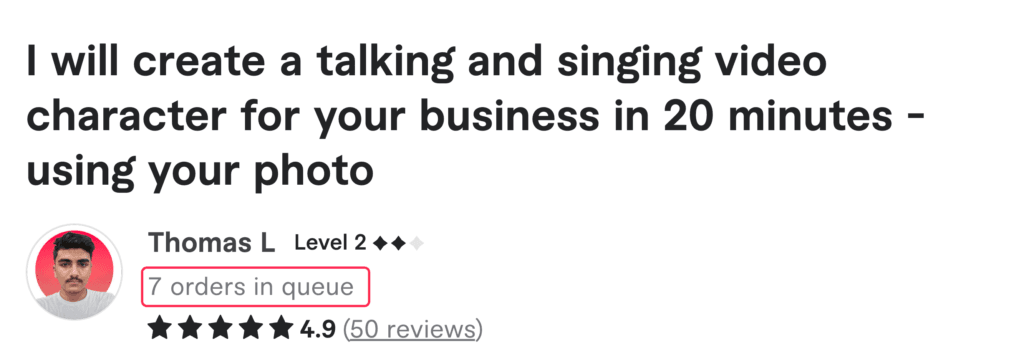
Task: Select the fourth rating star
Action: tap(251, 328)
